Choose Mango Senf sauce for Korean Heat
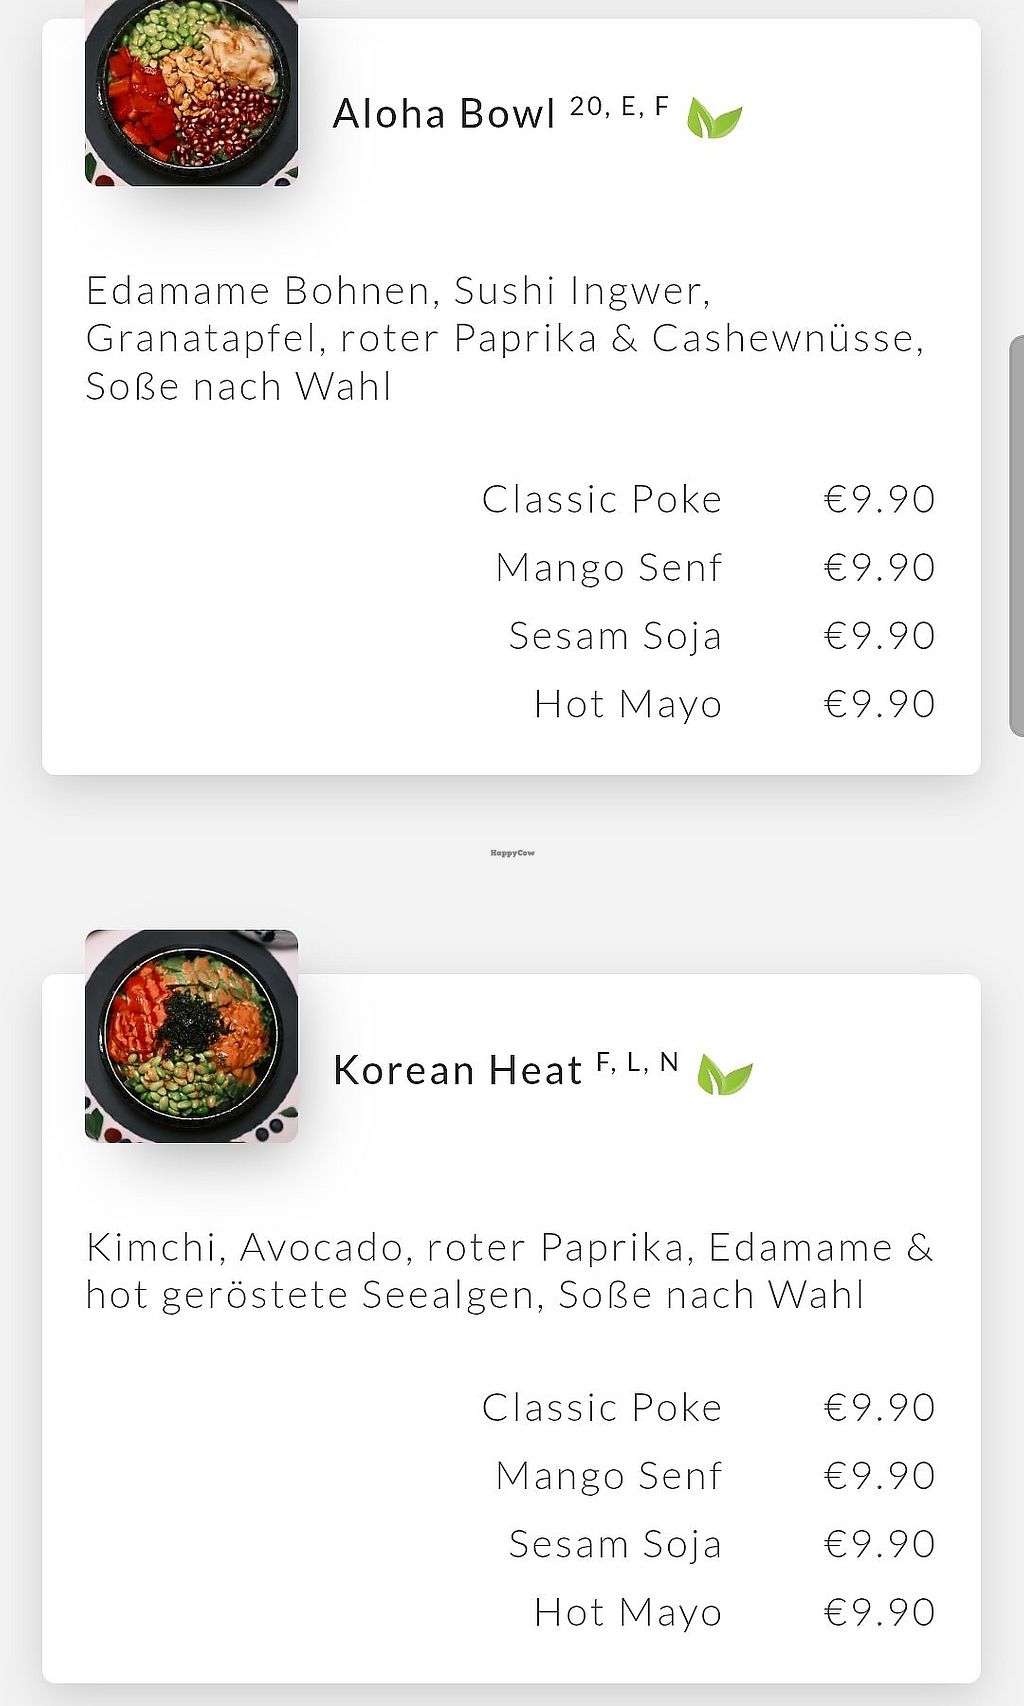Screen dimensions: 1024x1706 [x=608, y=1475]
